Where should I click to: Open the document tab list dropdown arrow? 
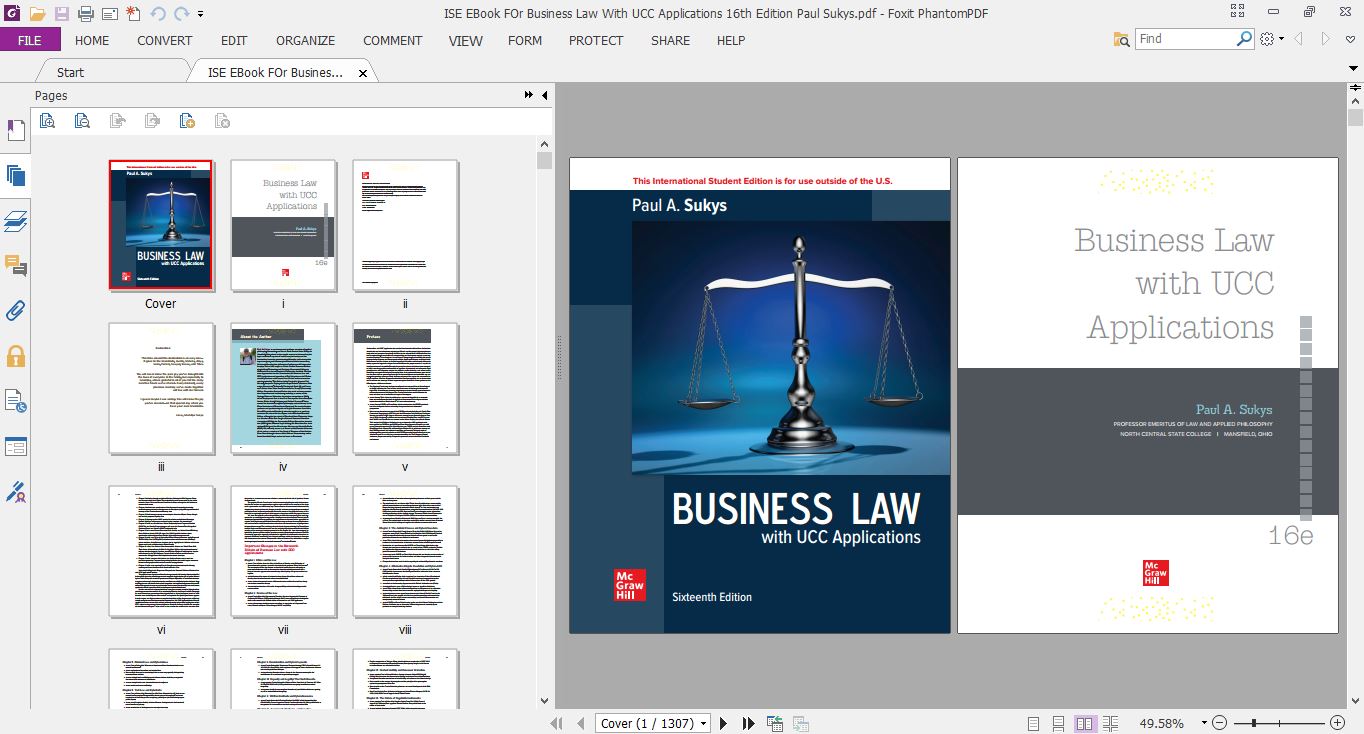pos(1355,68)
